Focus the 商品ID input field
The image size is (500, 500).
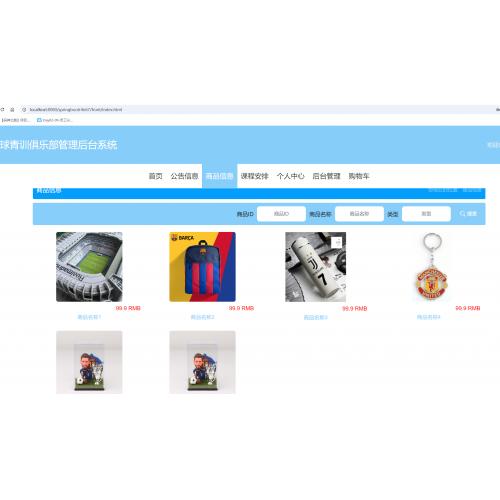[281, 214]
